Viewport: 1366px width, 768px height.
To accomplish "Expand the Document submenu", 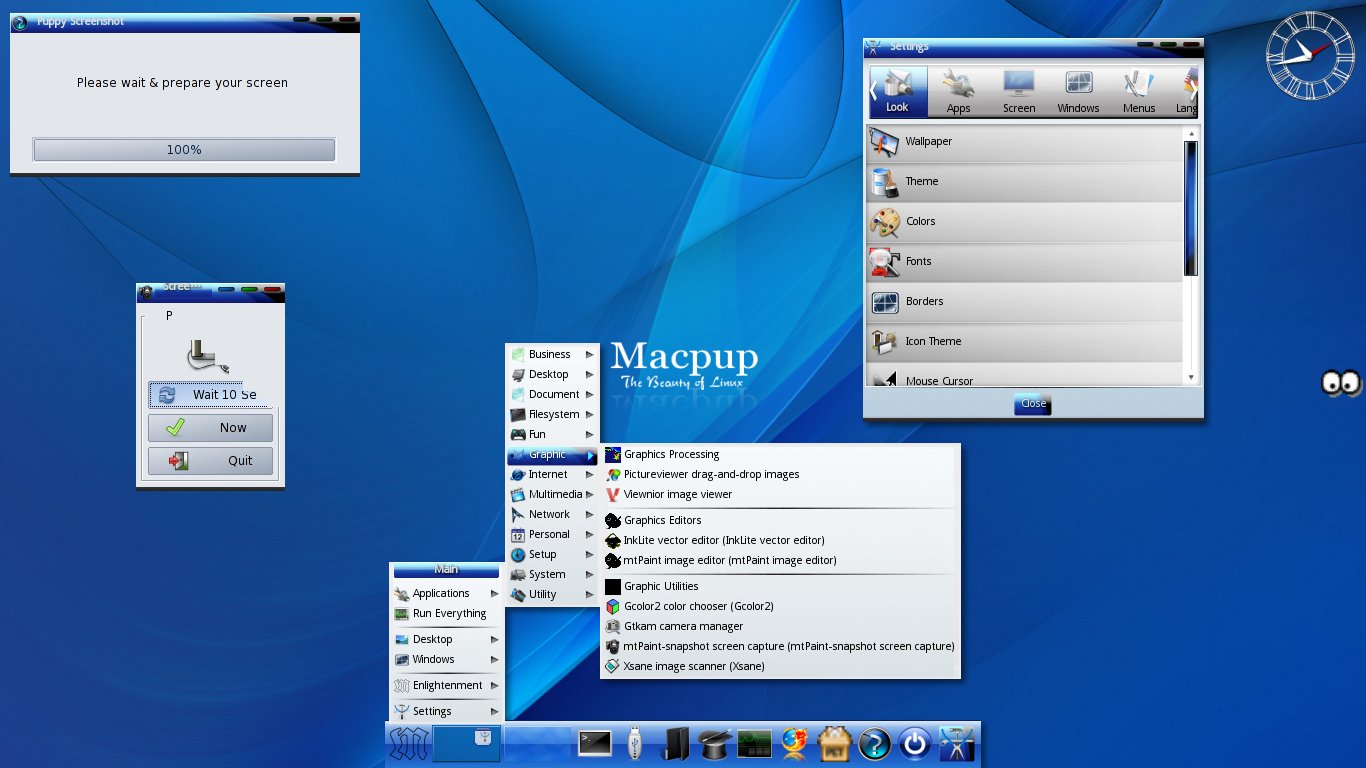I will (x=552, y=394).
